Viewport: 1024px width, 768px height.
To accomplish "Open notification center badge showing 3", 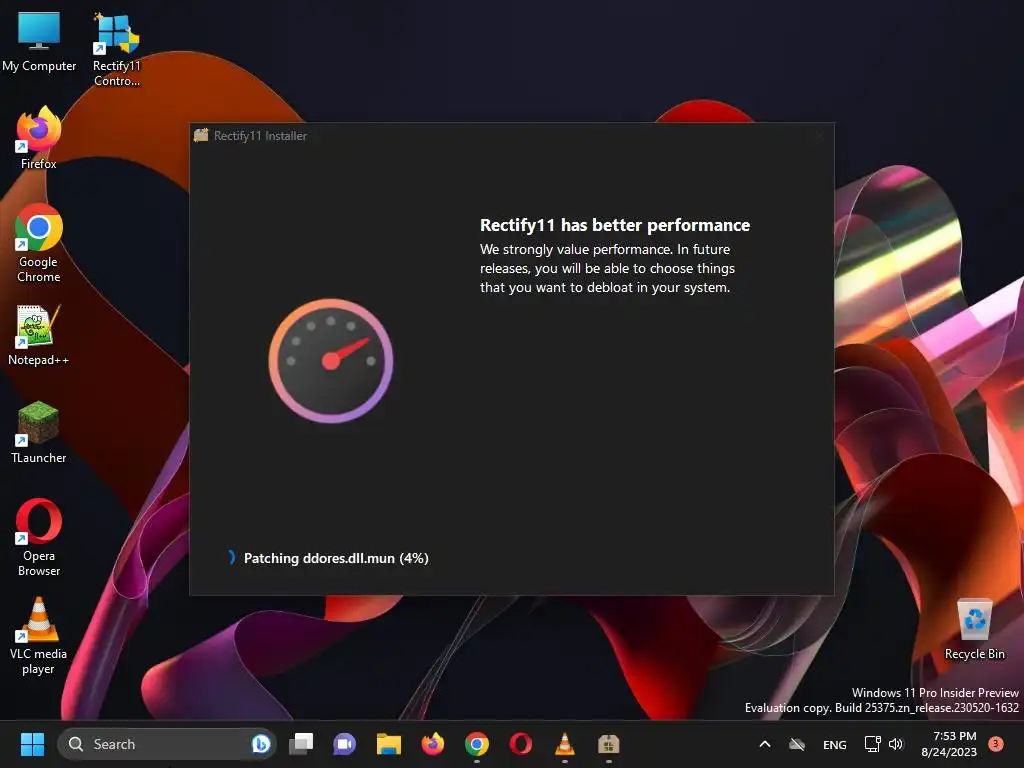I will (x=996, y=743).
